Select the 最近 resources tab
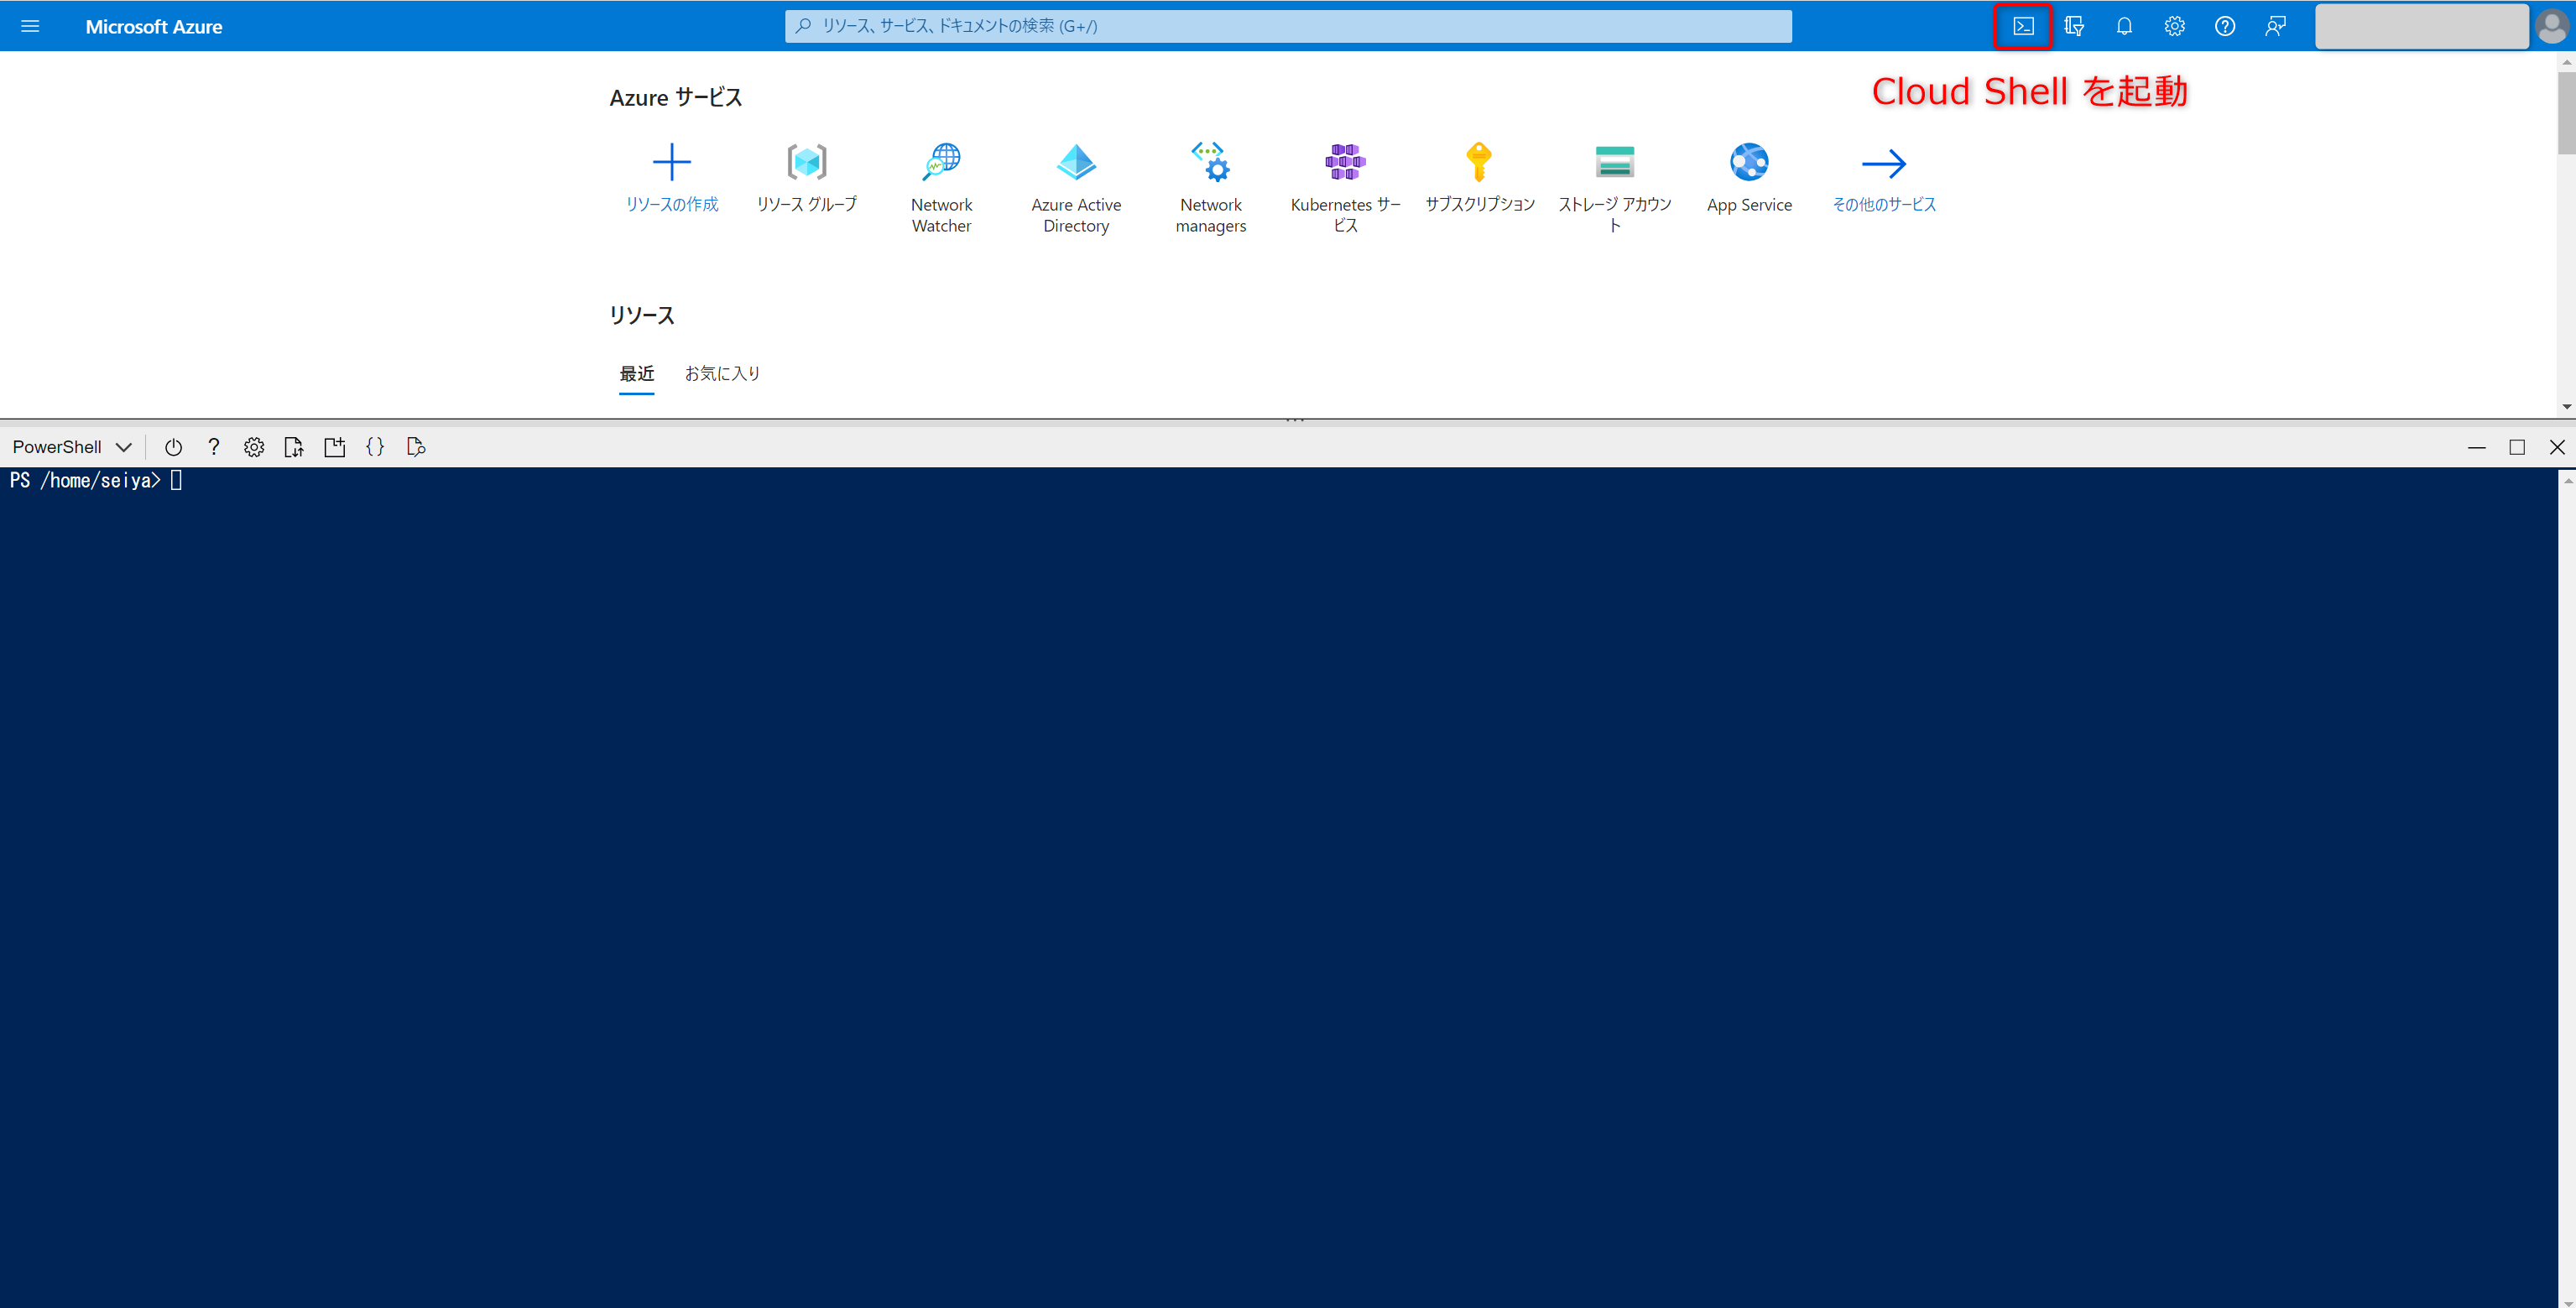Screen dimensions: 2576x1308 pos(636,373)
